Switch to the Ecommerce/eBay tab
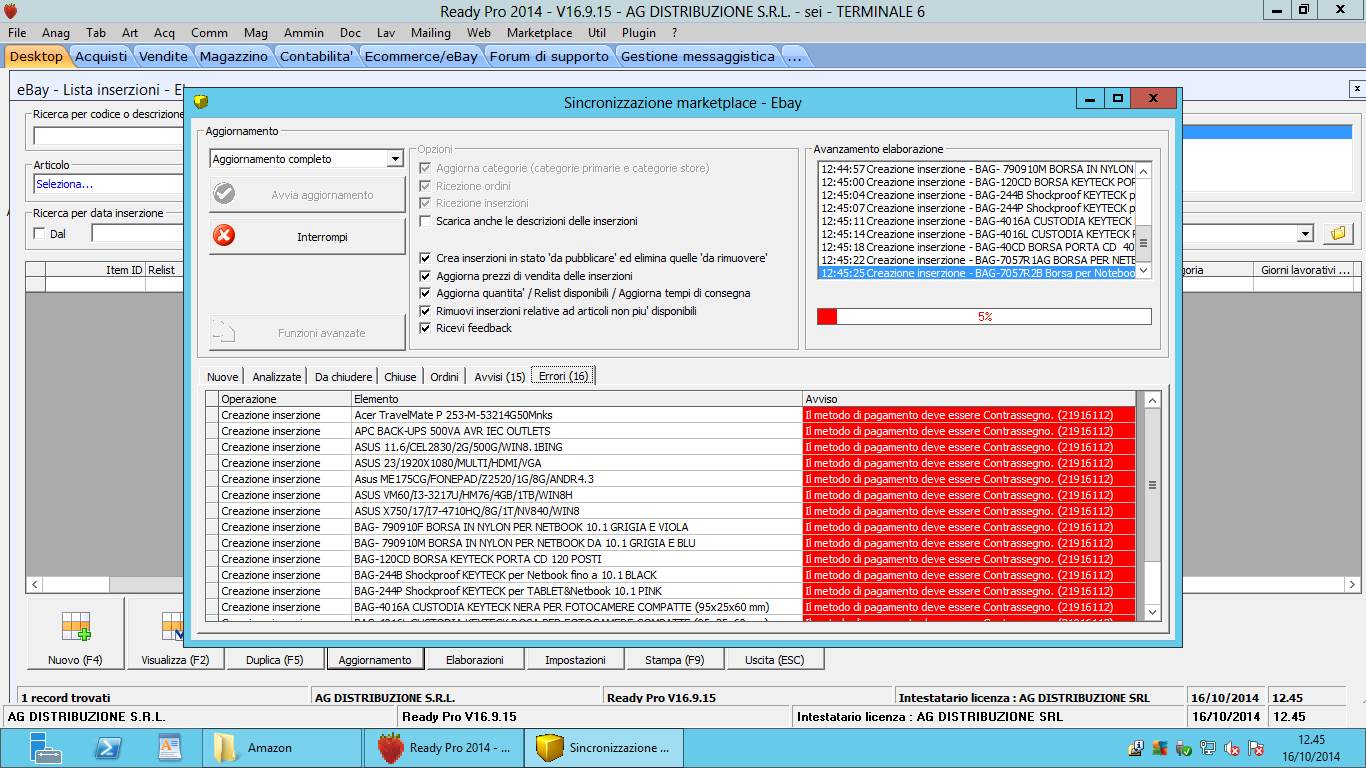Screen dimensions: 1366x768 tap(421, 57)
